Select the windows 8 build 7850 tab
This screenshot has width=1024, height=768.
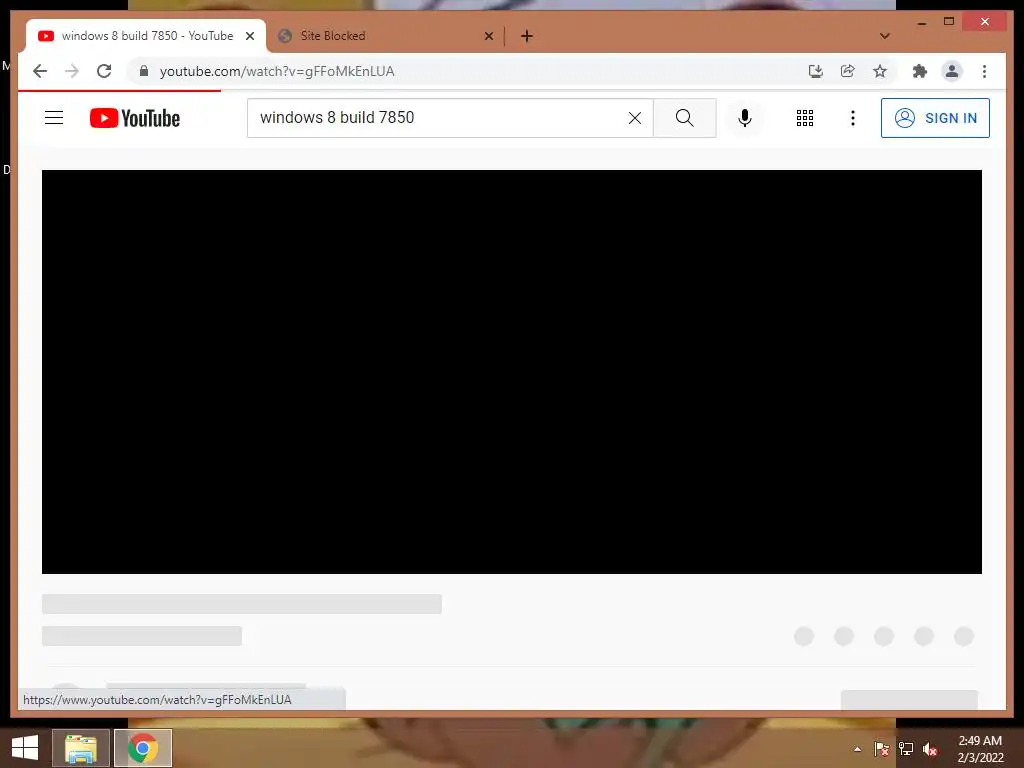click(x=146, y=36)
